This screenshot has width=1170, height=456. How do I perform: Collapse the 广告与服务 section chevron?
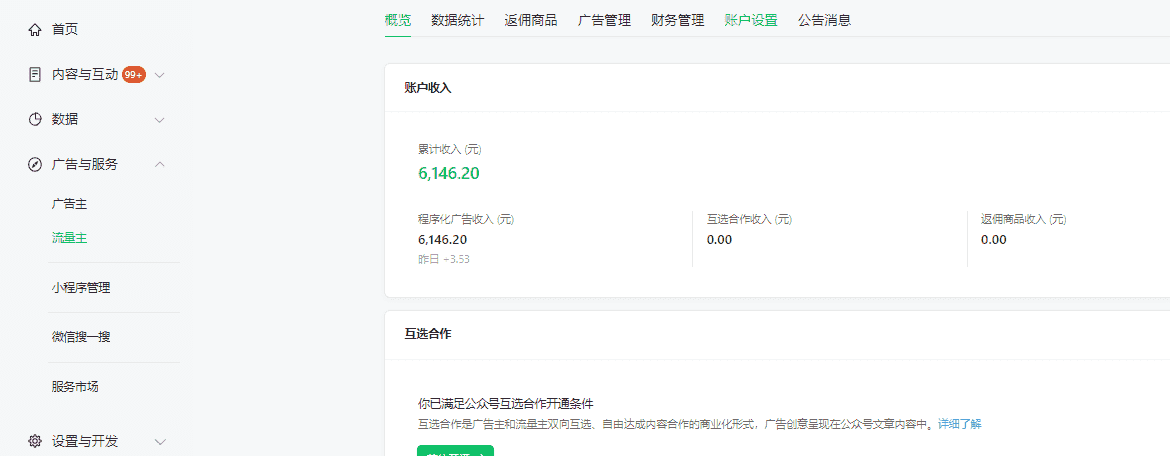(160, 164)
